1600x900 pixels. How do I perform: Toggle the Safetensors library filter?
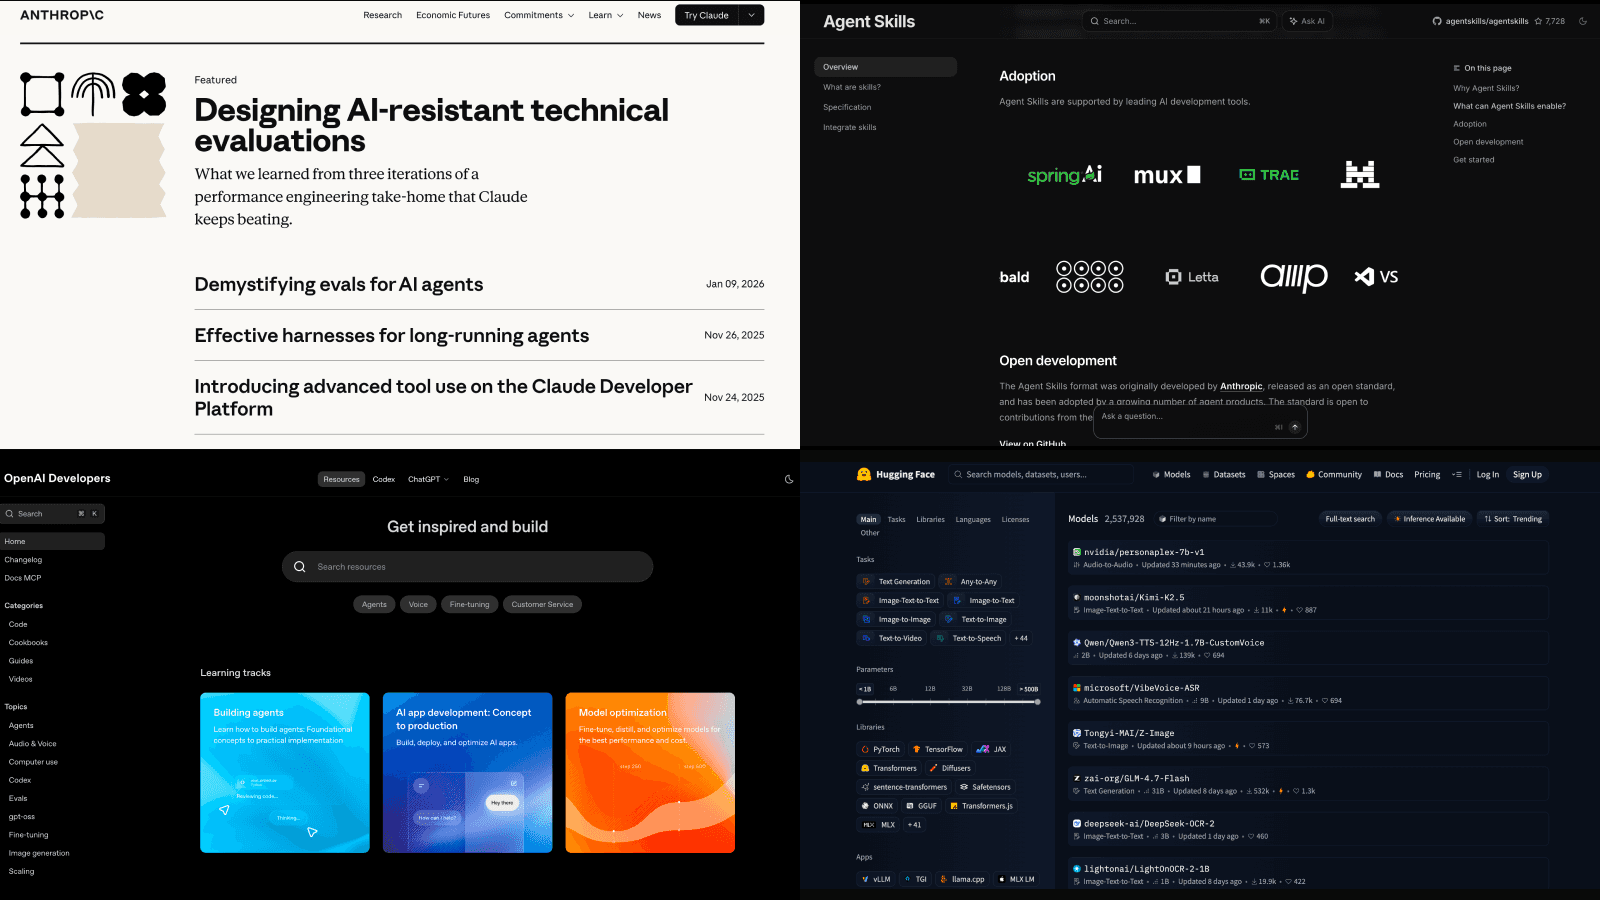(x=985, y=787)
